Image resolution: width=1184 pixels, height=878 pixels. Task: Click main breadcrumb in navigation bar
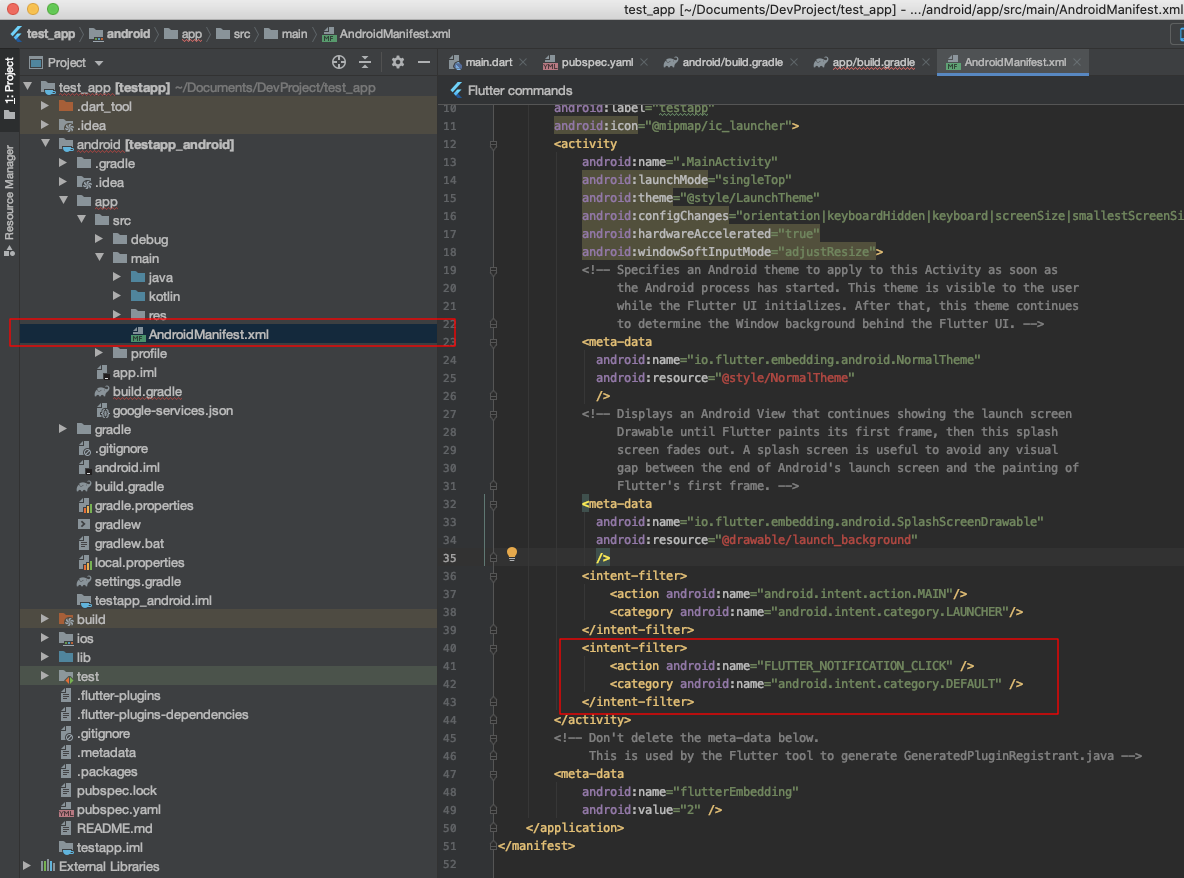click(x=286, y=34)
